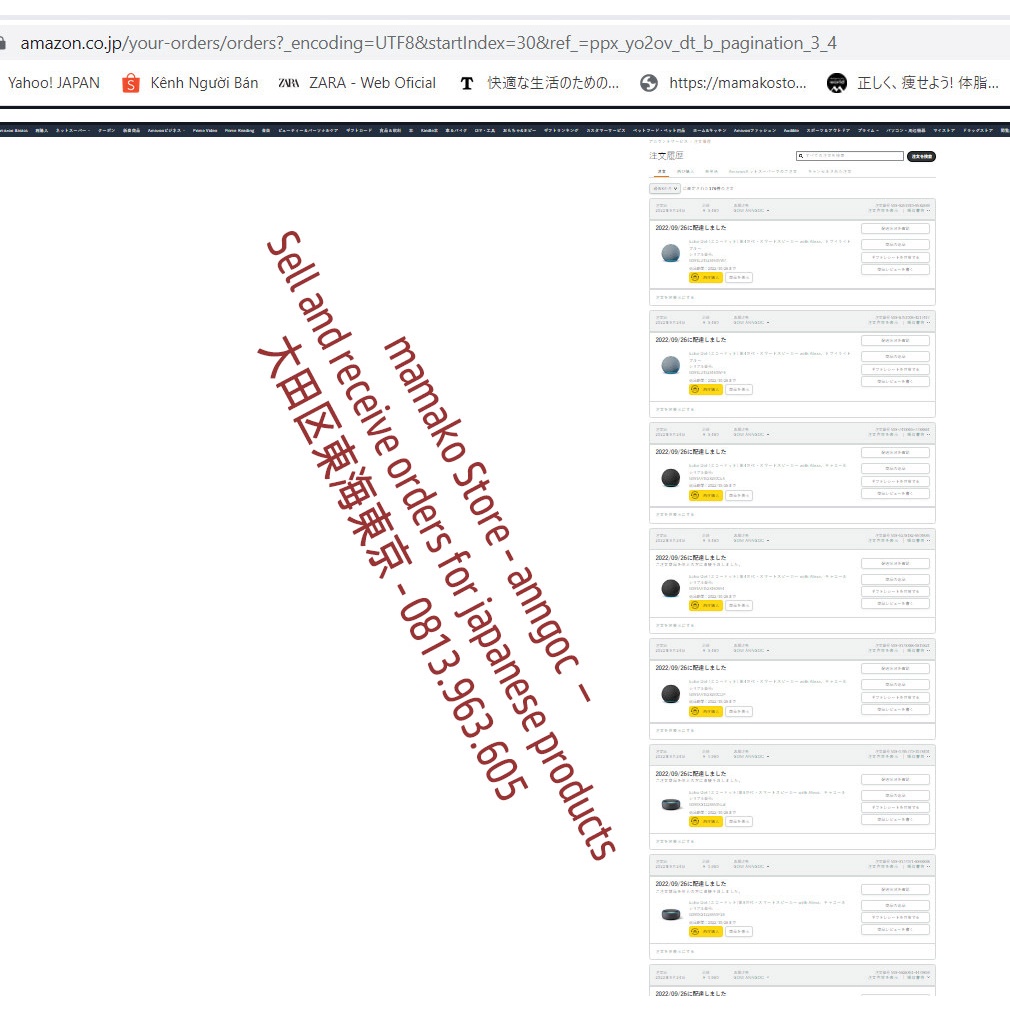Click the magnifier icon in order search box
Image resolution: width=1010 pixels, height=1010 pixels.
point(801,156)
